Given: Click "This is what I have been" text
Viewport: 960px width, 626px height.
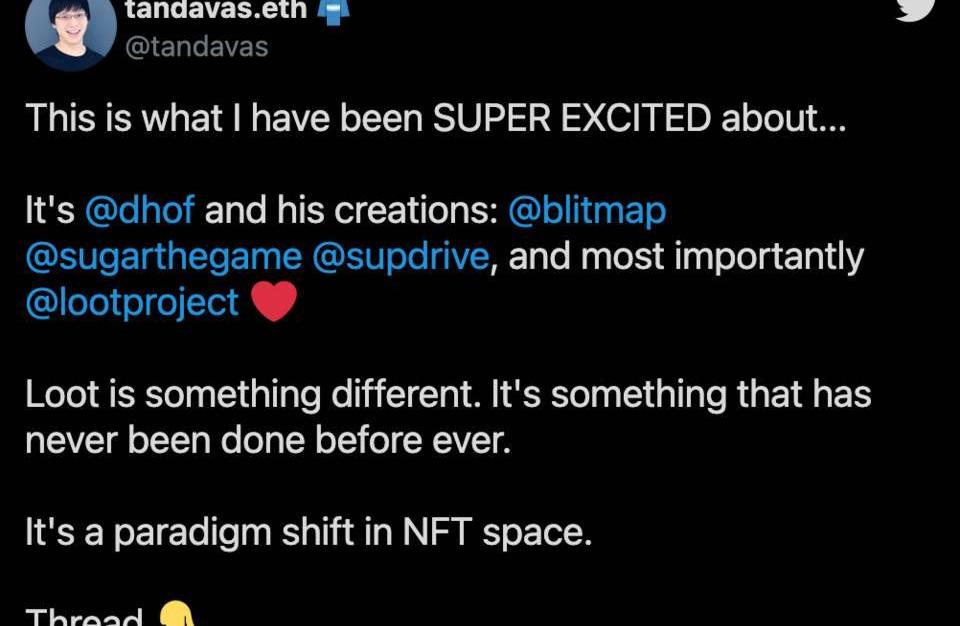Looking at the screenshot, I should 224,119.
